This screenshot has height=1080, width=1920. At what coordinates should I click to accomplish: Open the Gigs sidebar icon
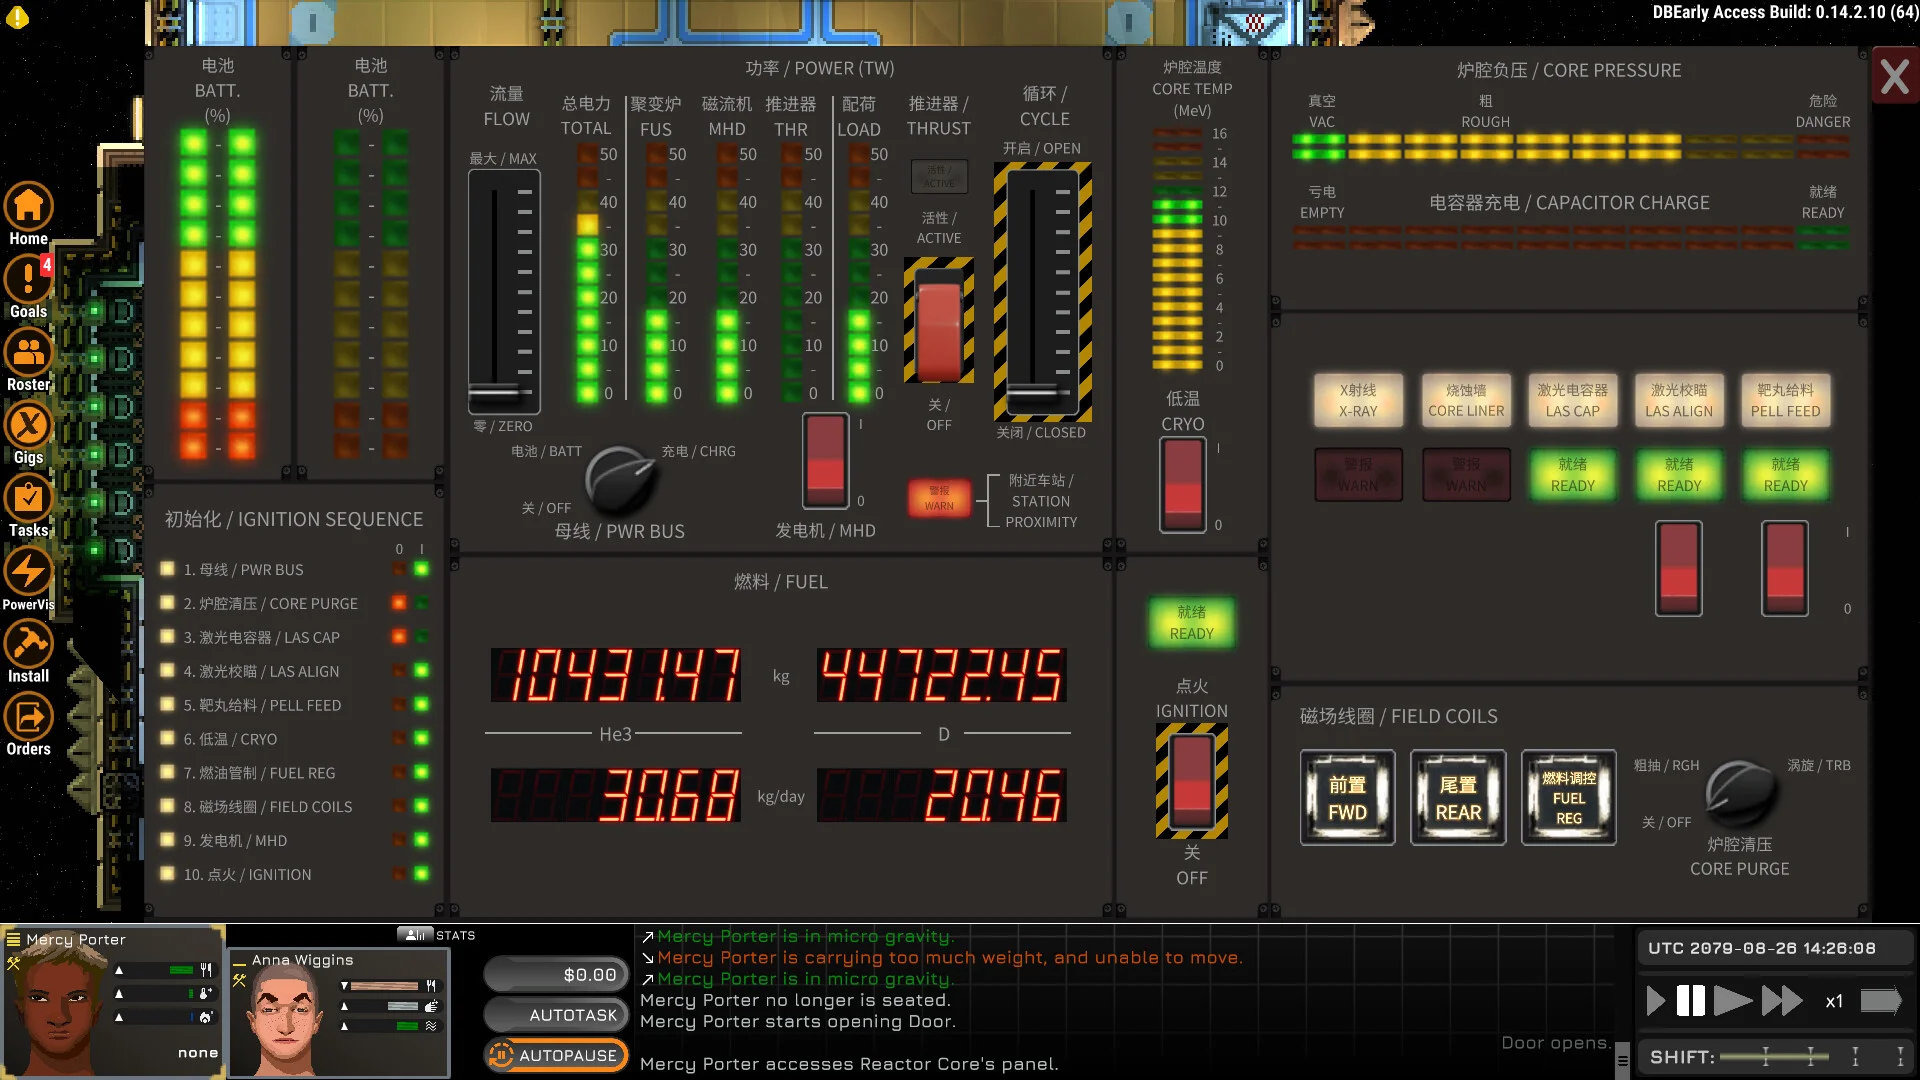coord(28,427)
